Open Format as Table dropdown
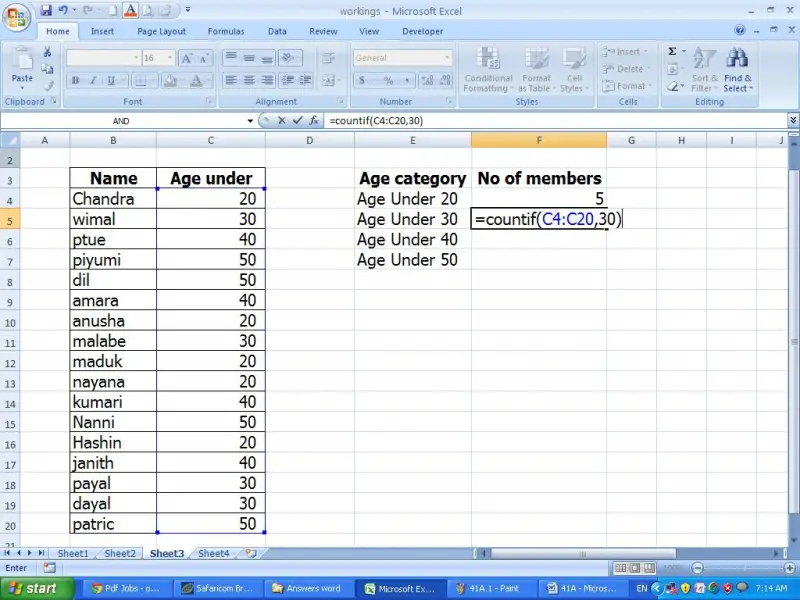The image size is (800, 600). [x=536, y=70]
